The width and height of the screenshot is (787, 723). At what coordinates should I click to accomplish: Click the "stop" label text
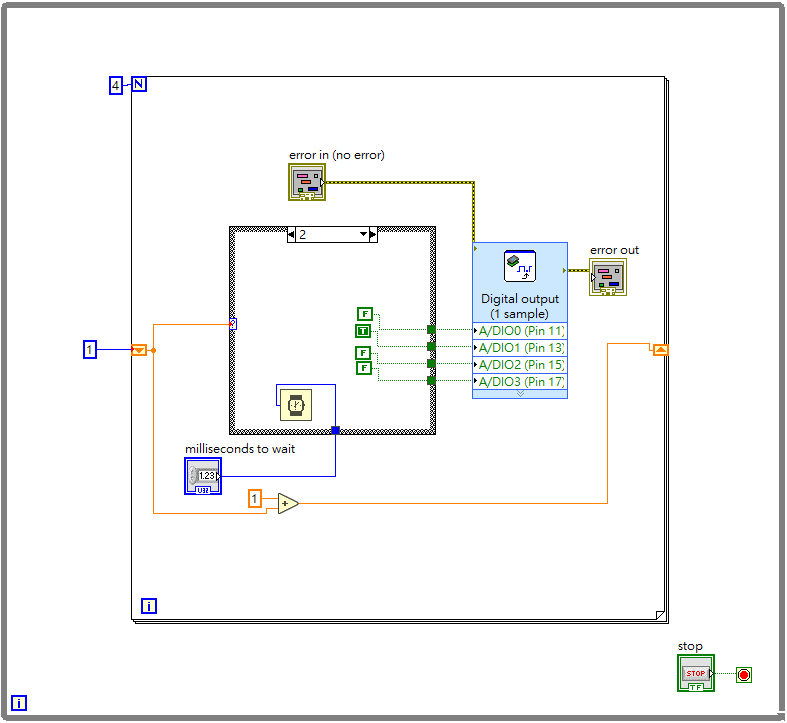coord(690,647)
